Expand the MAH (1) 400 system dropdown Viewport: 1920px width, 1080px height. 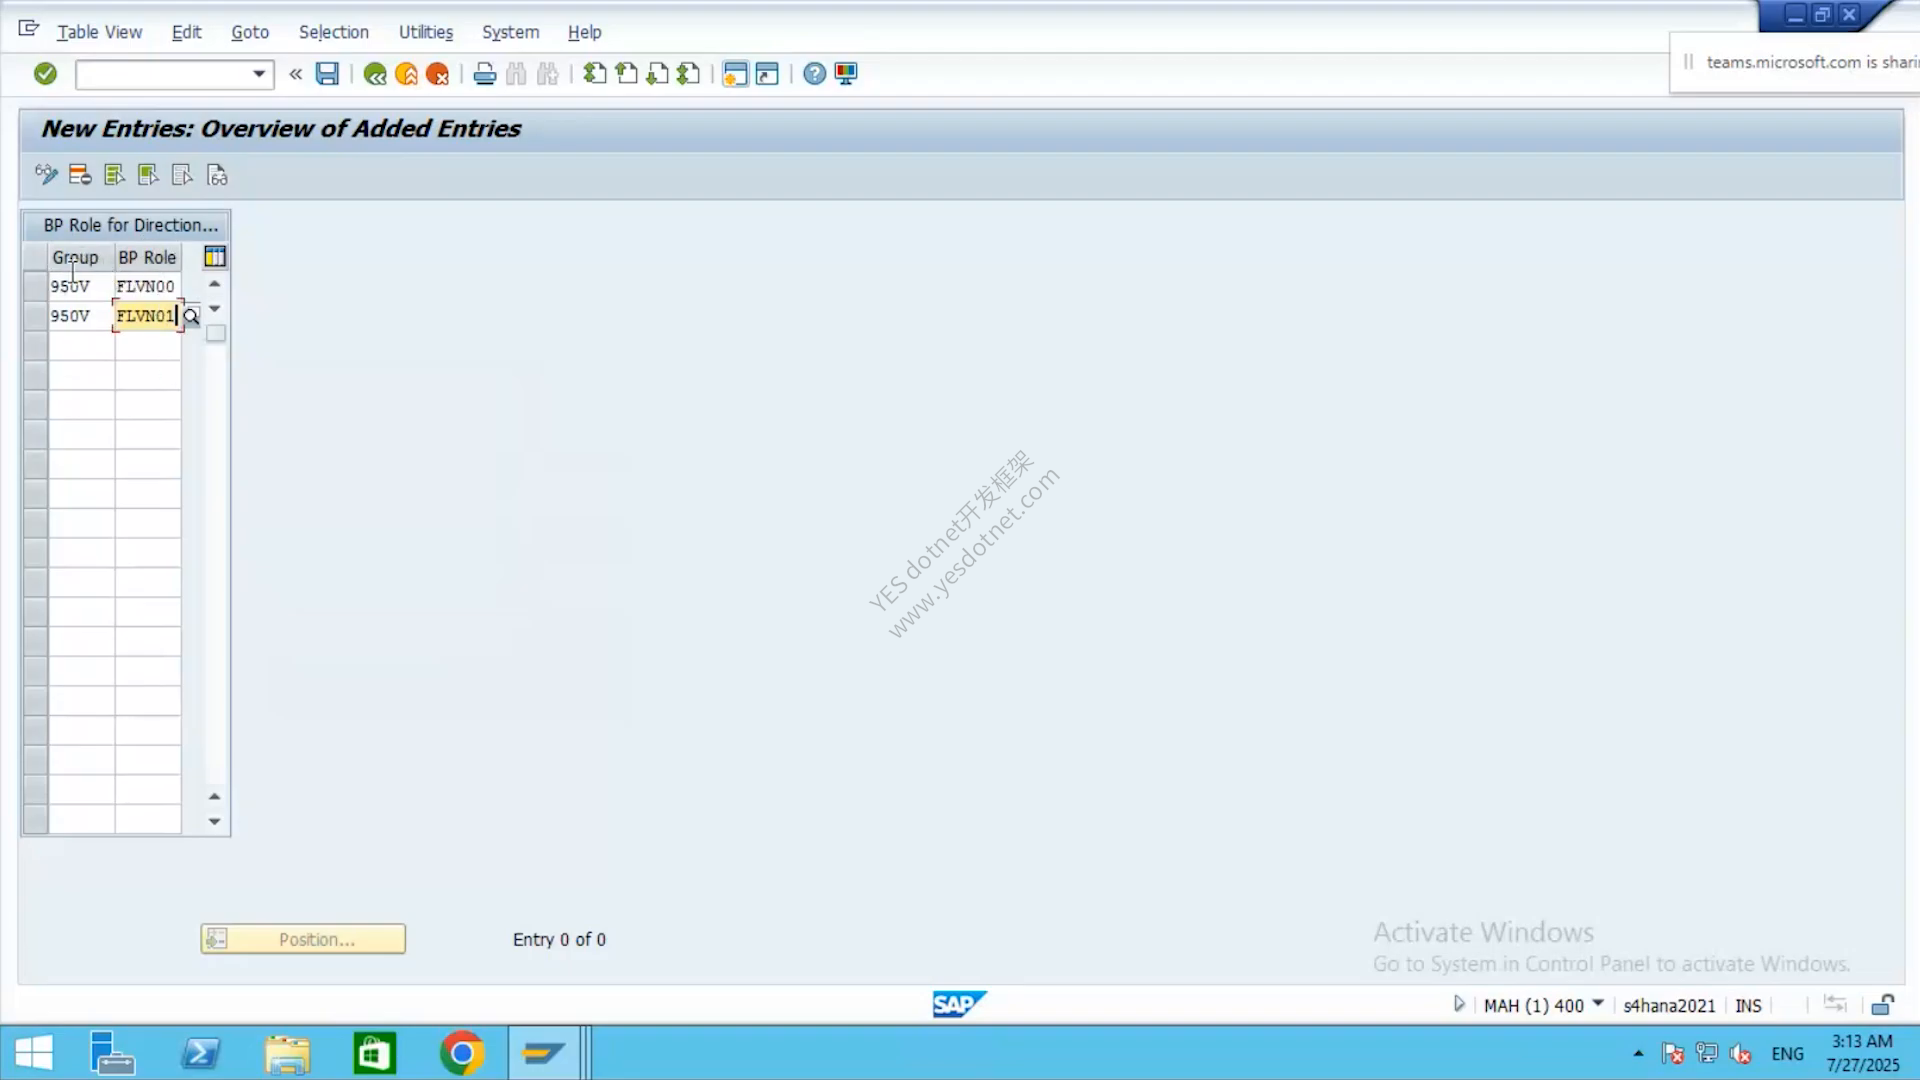coord(1598,1004)
